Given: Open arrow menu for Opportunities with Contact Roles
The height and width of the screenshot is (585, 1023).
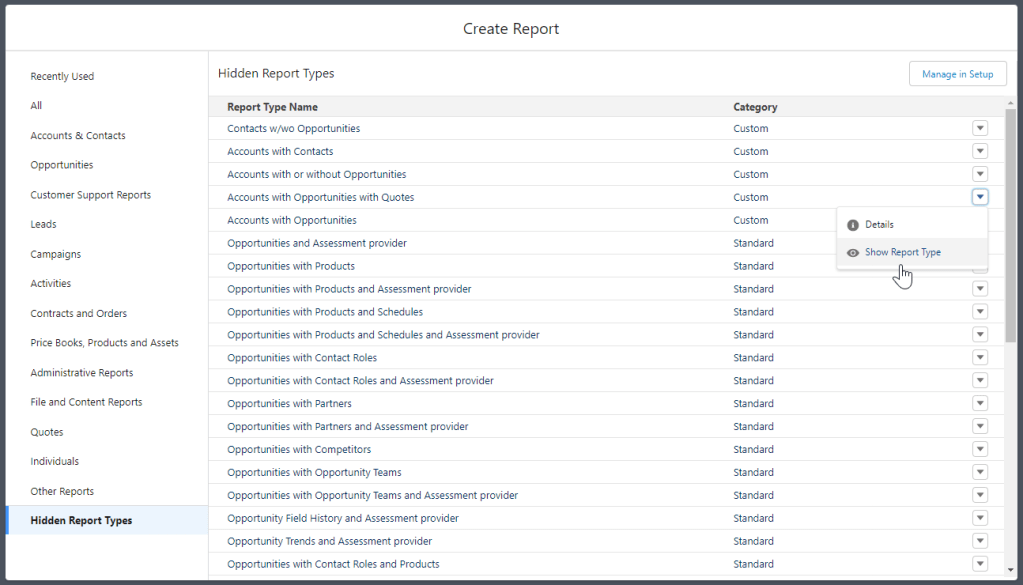Looking at the screenshot, I should [x=980, y=358].
